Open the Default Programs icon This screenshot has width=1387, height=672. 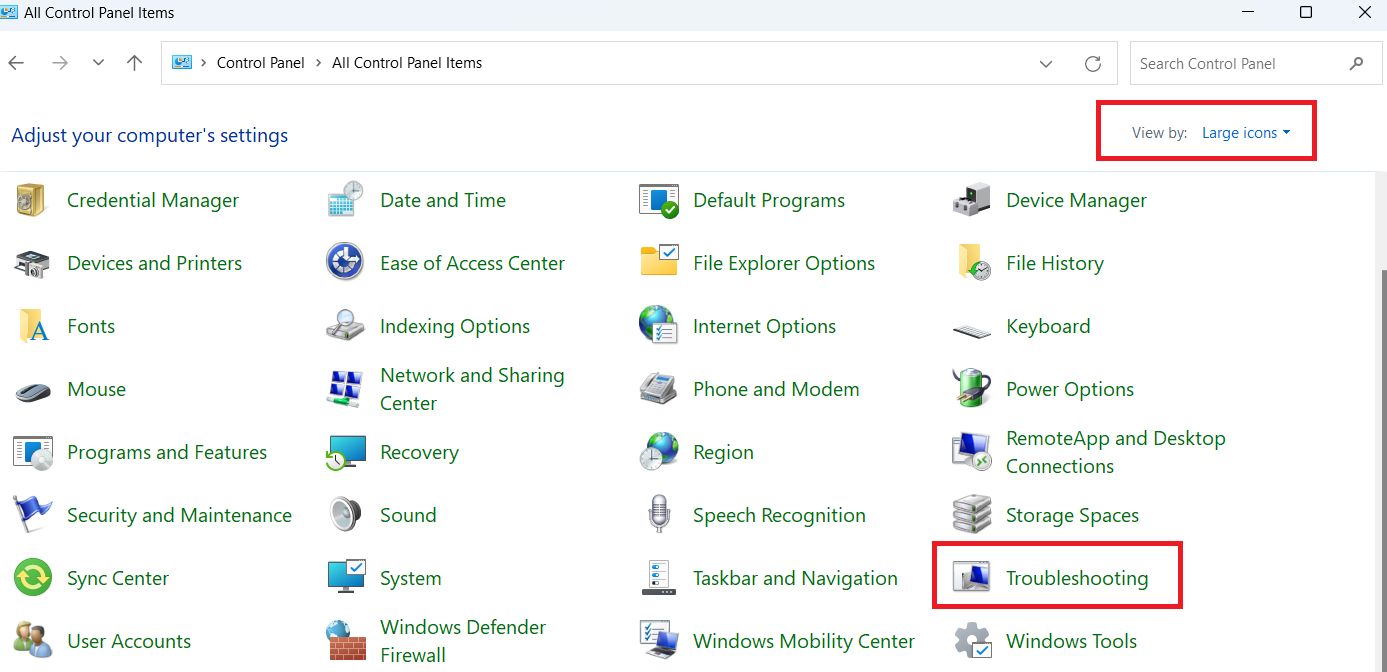click(x=658, y=200)
